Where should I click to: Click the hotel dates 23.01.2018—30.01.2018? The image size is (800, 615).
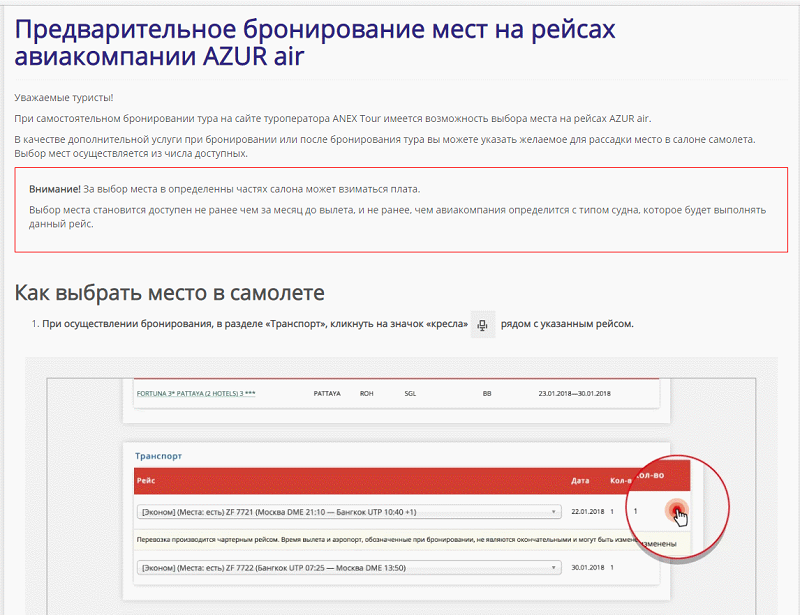pyautogui.click(x=574, y=393)
